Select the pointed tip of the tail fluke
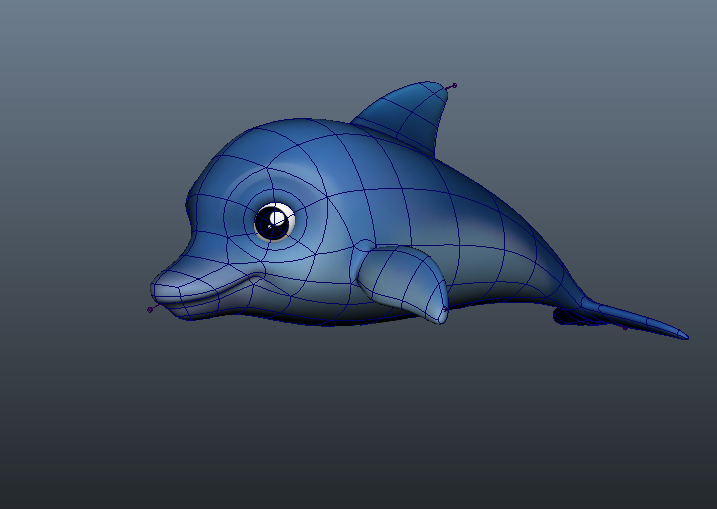The width and height of the screenshot is (717, 509). 684,334
